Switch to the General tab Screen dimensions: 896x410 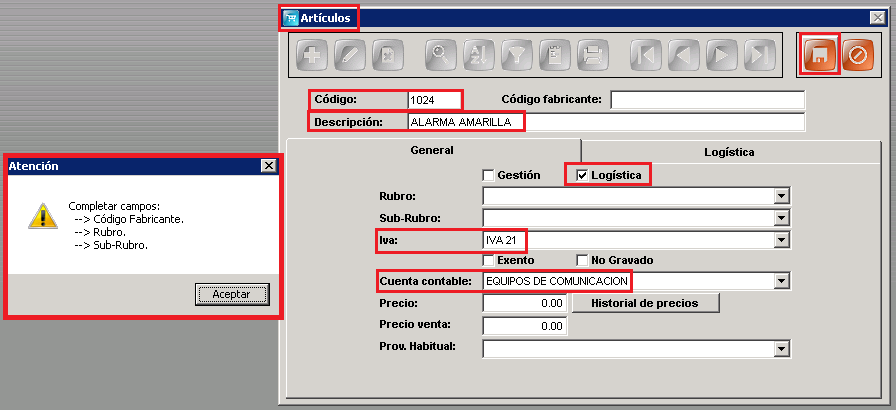point(433,150)
